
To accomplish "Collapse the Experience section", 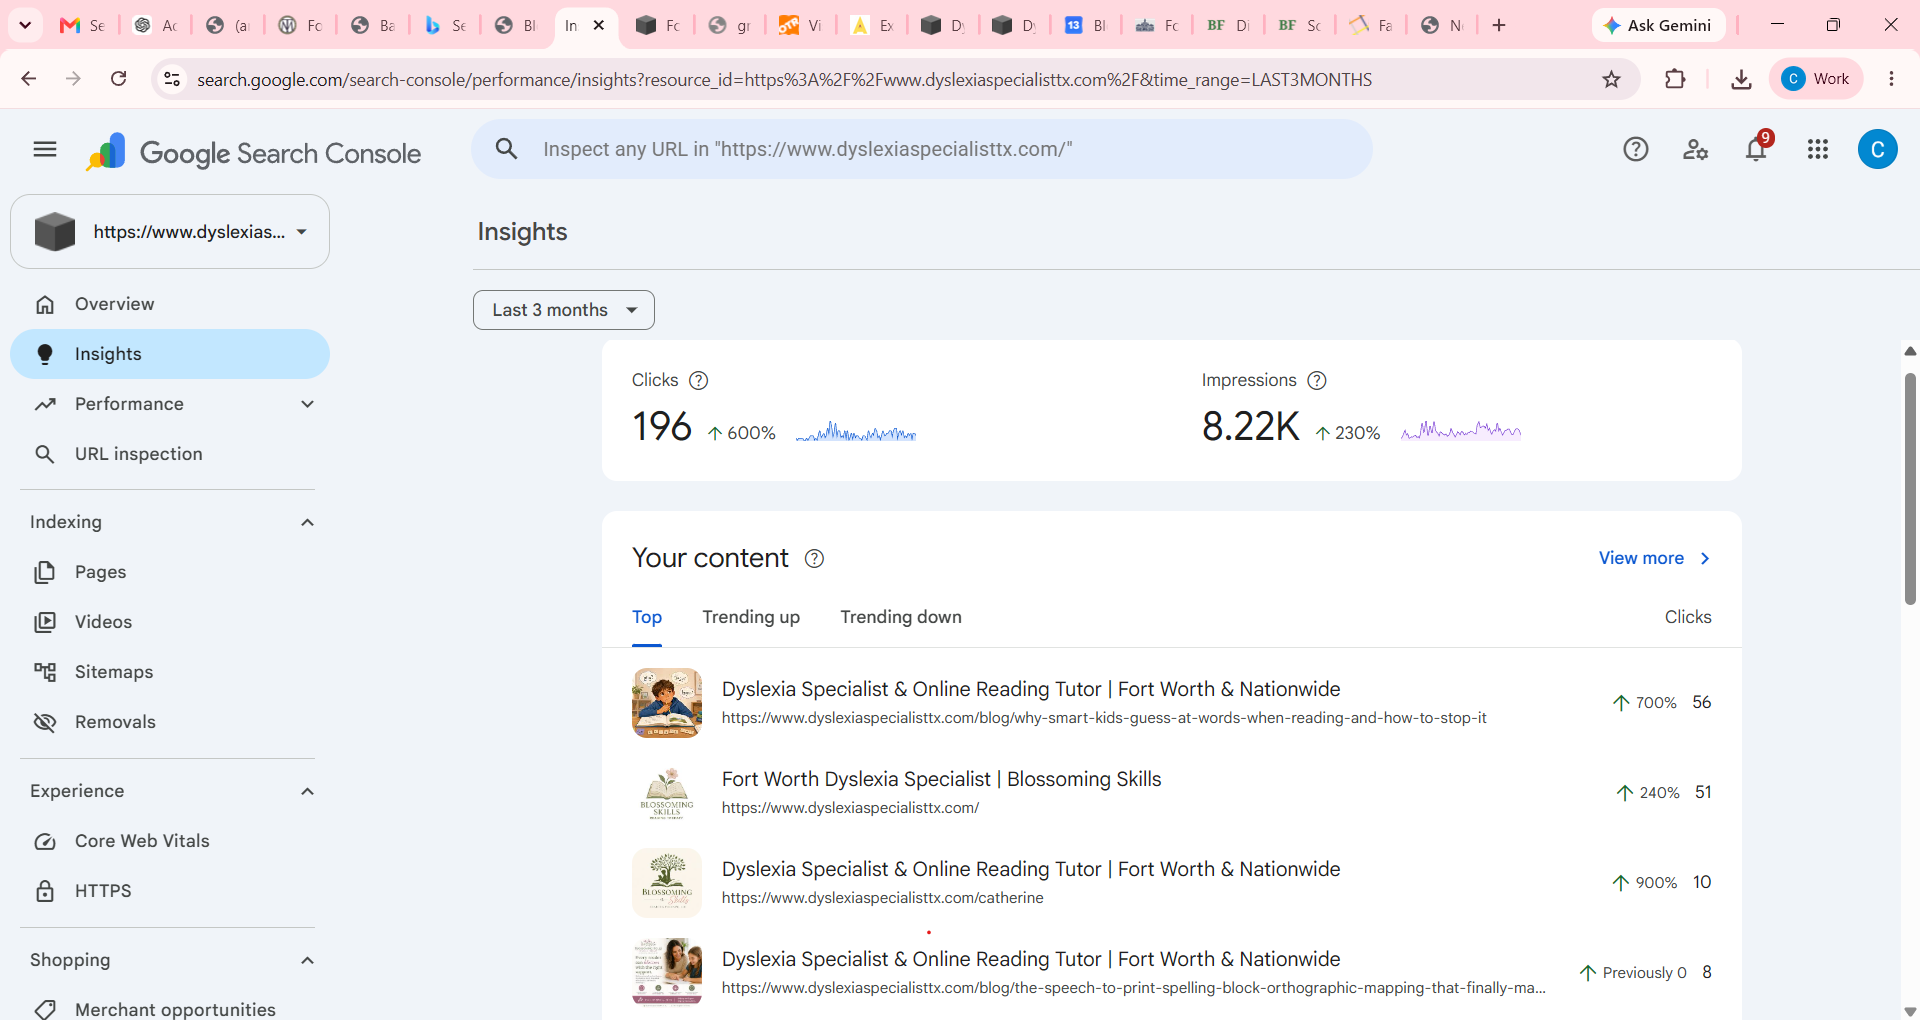I will [x=308, y=791].
